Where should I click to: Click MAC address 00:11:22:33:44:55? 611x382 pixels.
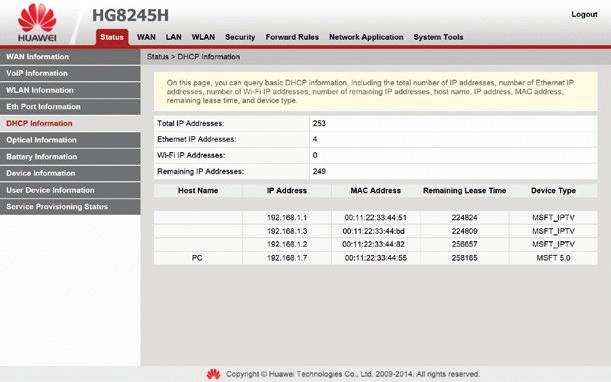[376, 258]
